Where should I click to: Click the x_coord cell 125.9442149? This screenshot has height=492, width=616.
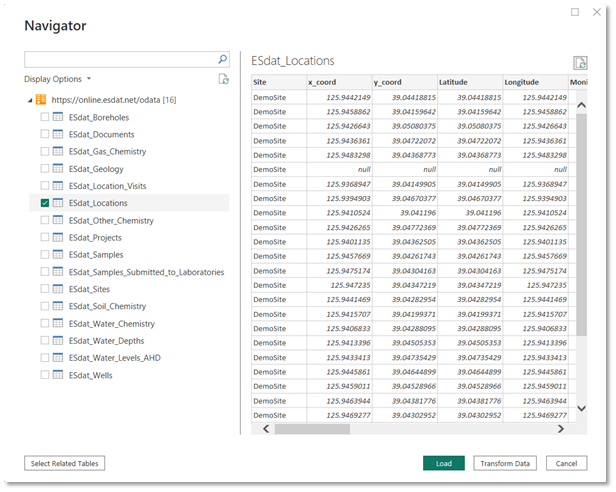pyautogui.click(x=339, y=97)
